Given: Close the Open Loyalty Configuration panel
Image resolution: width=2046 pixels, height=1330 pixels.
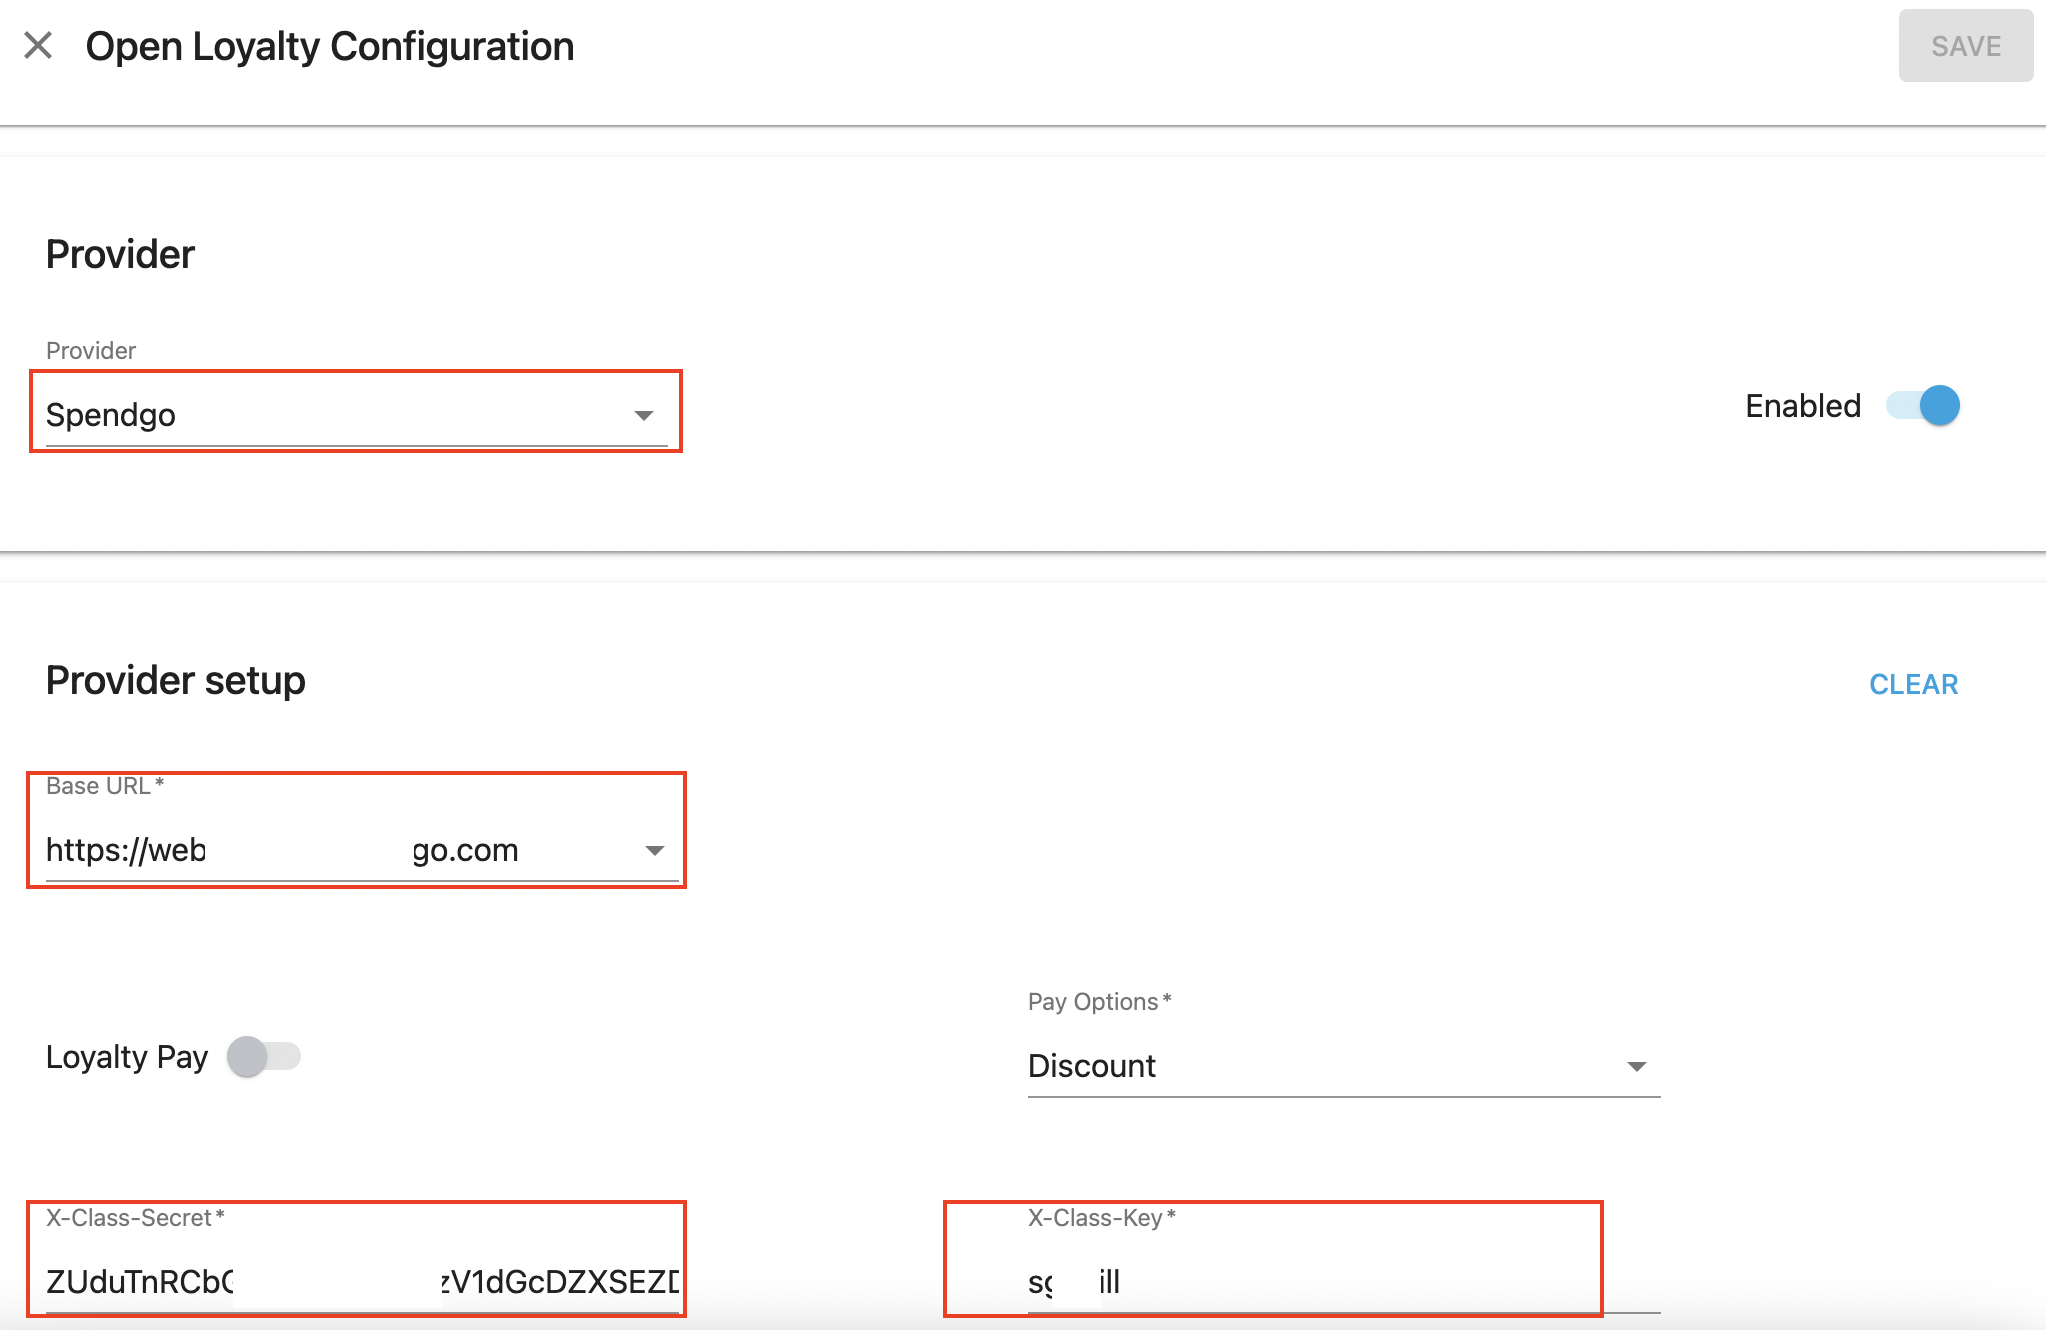Looking at the screenshot, I should tap(38, 45).
